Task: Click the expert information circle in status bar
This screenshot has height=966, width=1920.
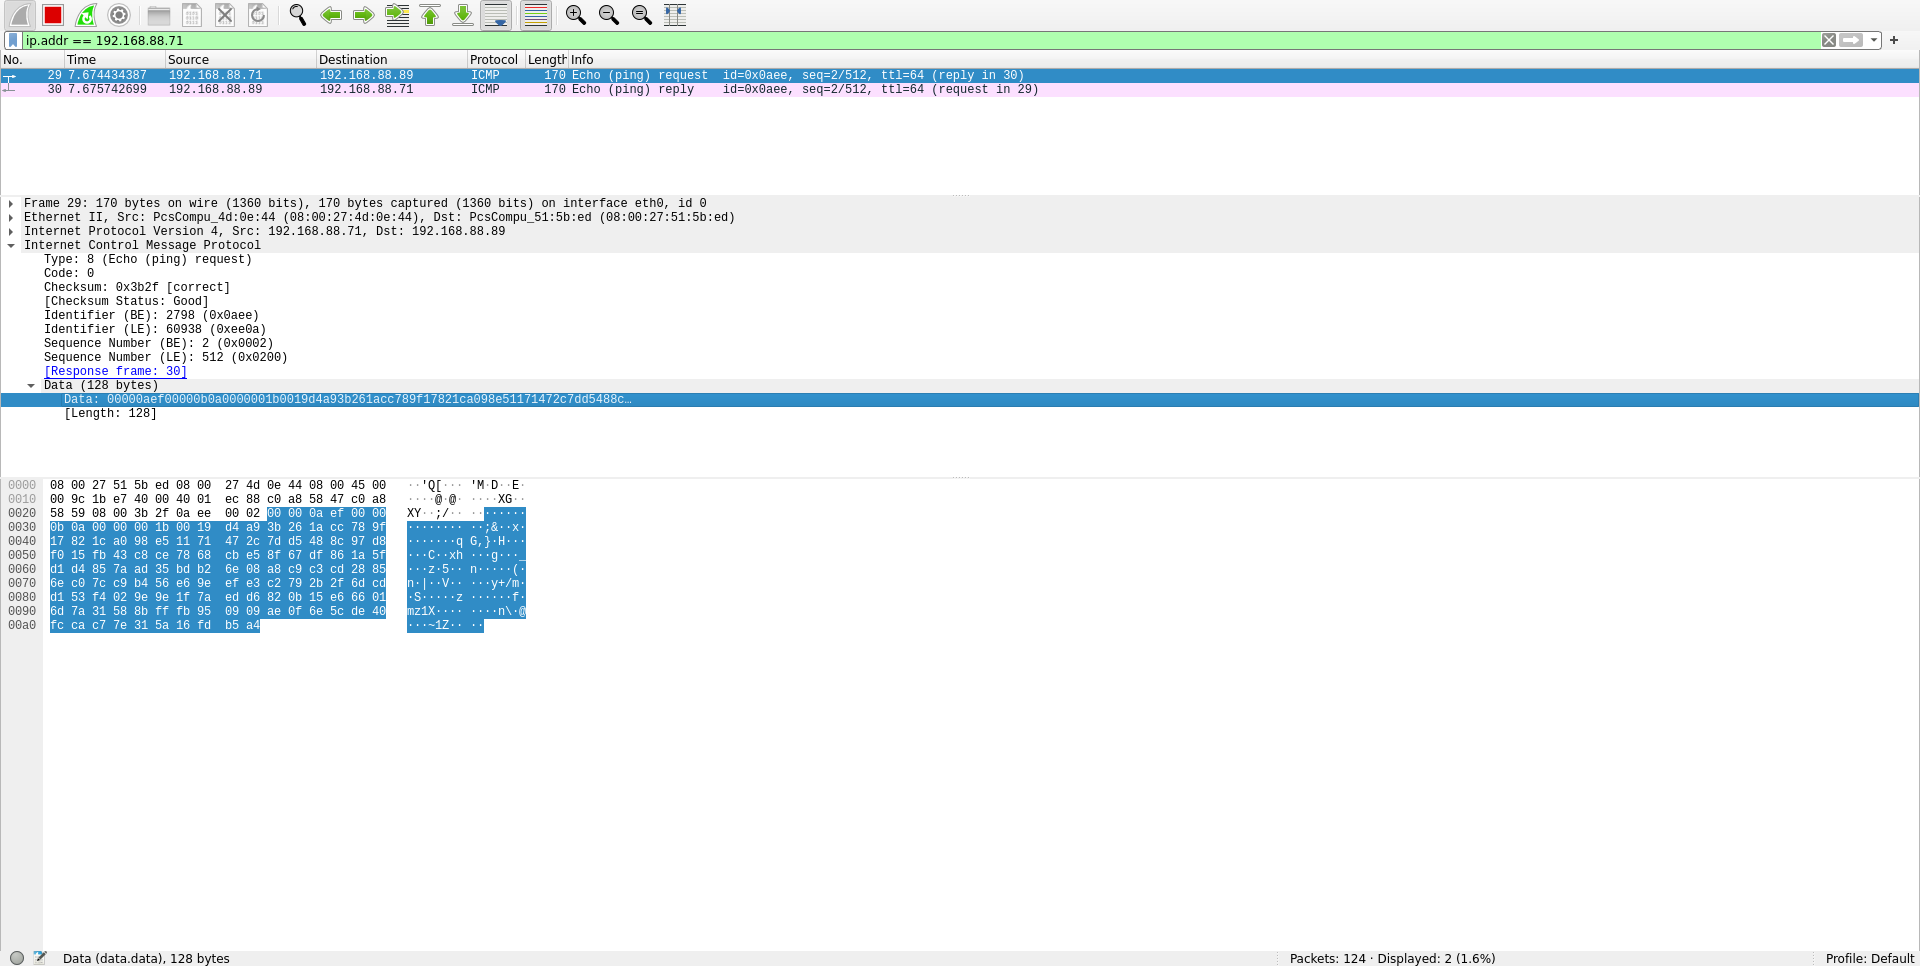Action: 17,958
